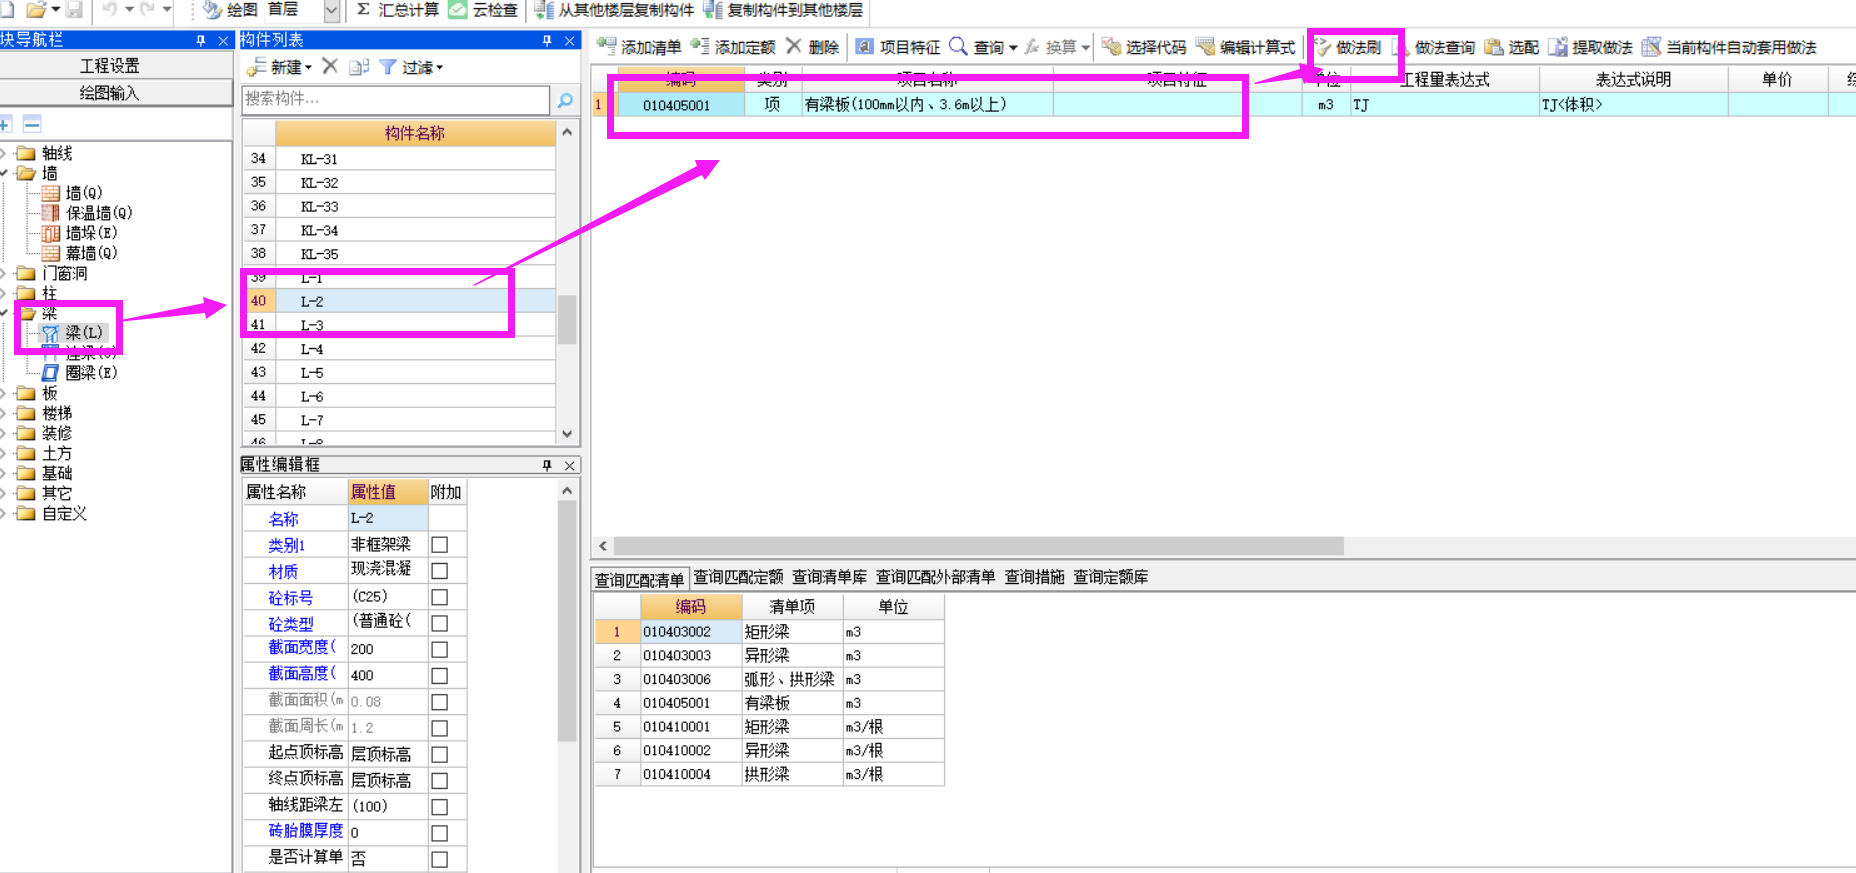The width and height of the screenshot is (1856, 873).
Task: Open the 首层 floor dropdown
Action: click(332, 10)
